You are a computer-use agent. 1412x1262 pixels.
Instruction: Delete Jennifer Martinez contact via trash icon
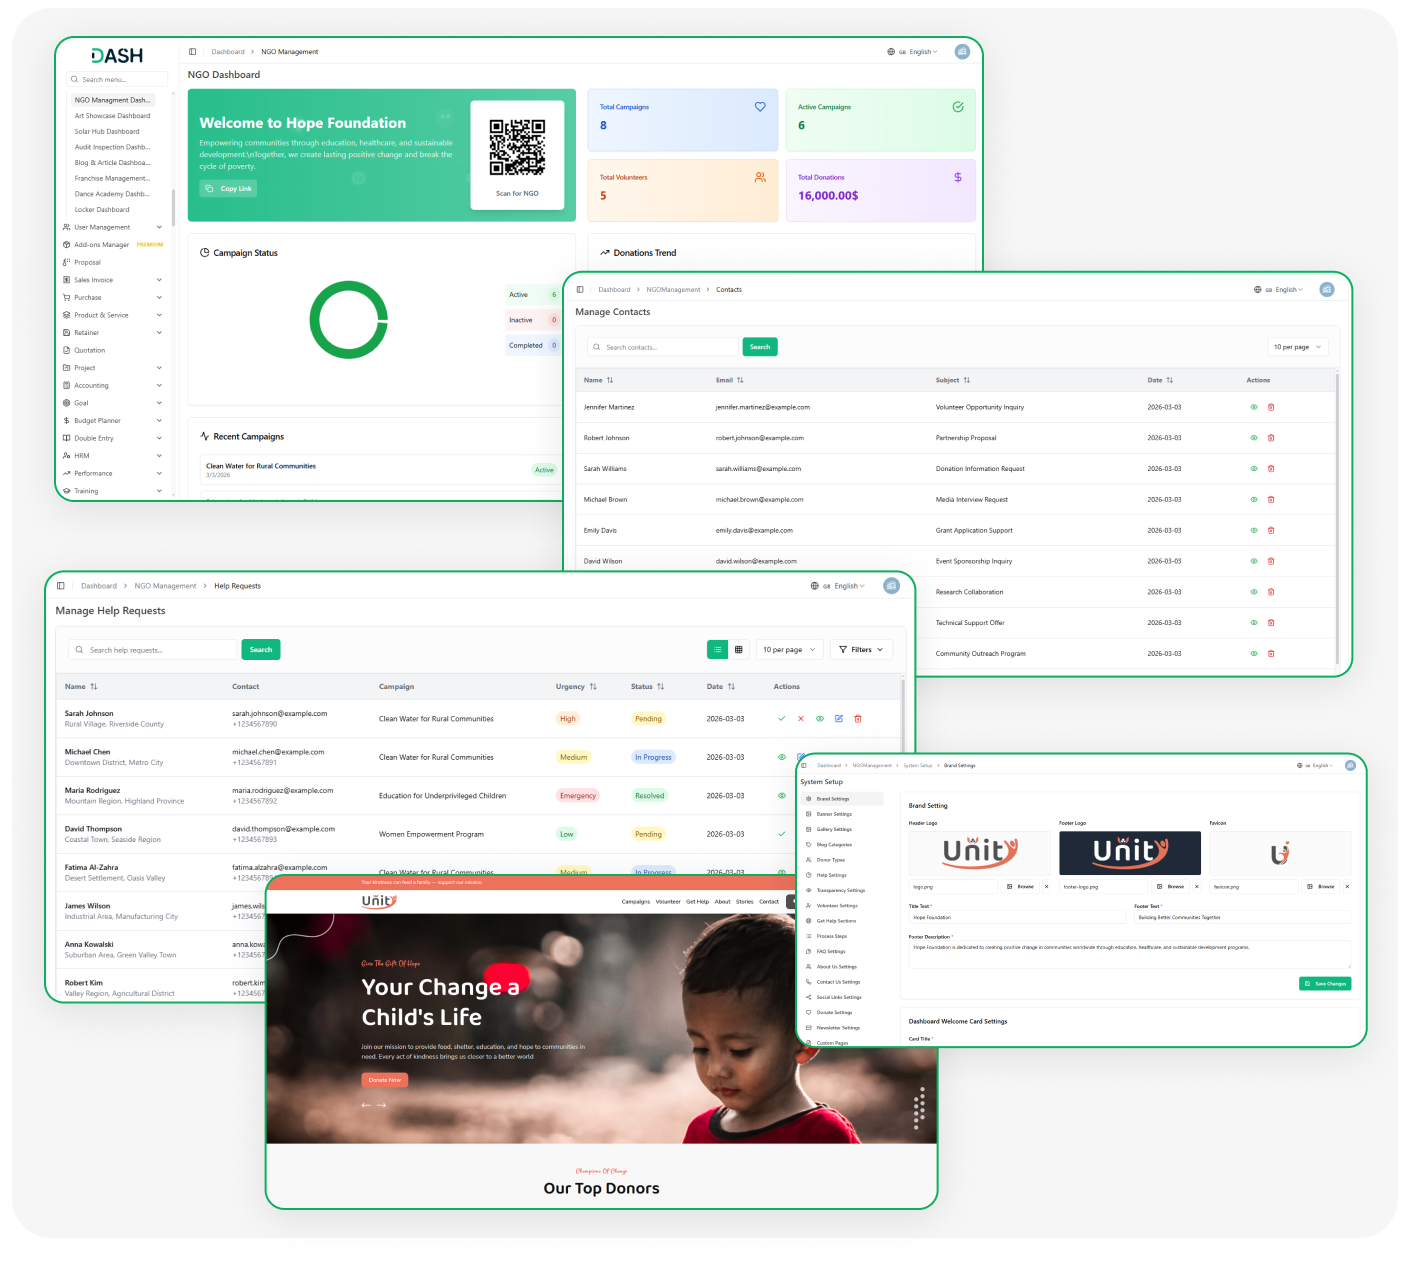(x=1271, y=407)
